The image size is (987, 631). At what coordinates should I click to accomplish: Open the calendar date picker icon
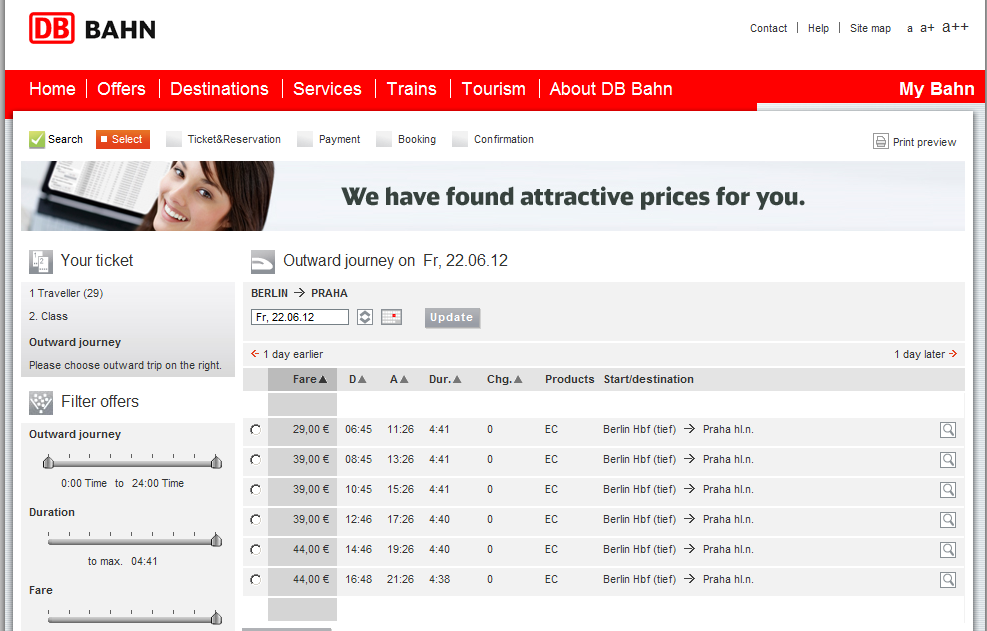click(391, 317)
